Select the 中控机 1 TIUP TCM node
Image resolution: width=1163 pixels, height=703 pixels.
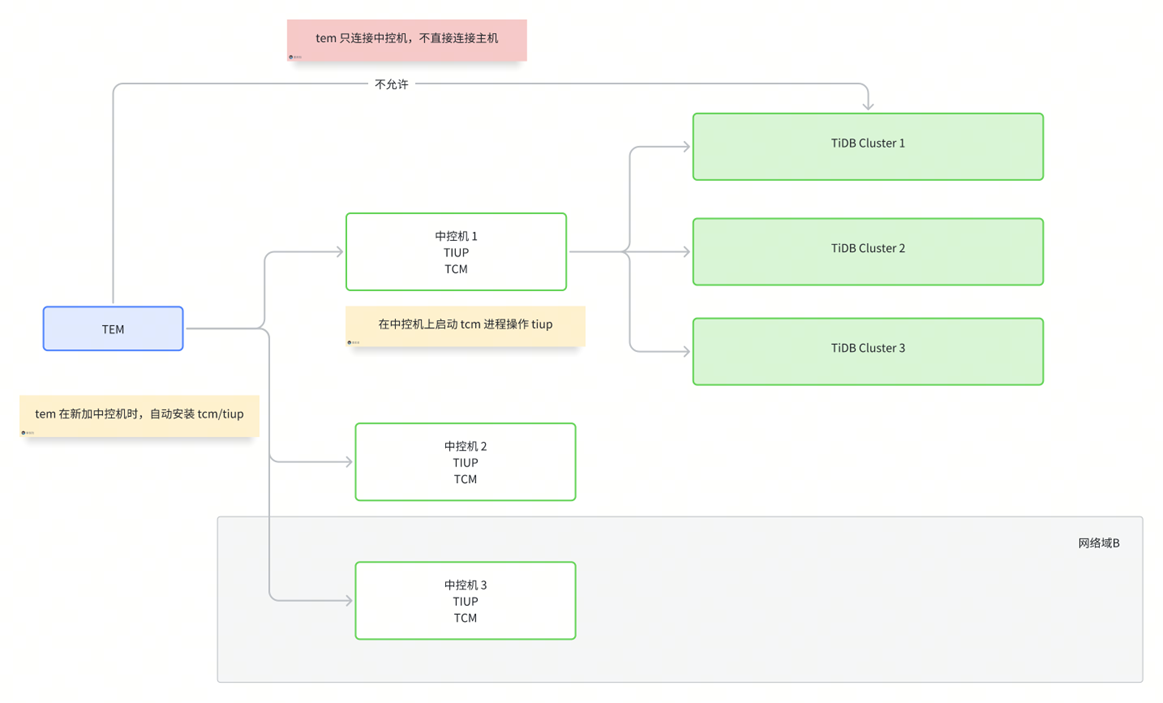click(456, 252)
